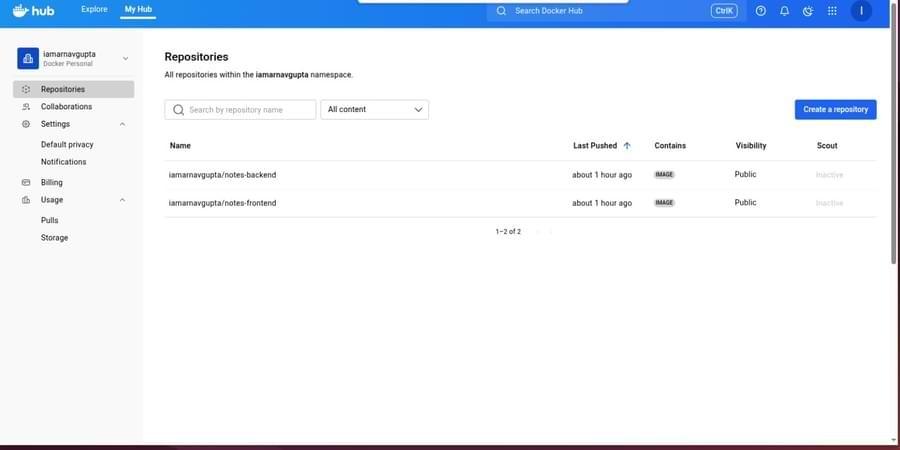Click the Usage chart icon
Viewport: 900px width, 450px height.
coord(25,200)
